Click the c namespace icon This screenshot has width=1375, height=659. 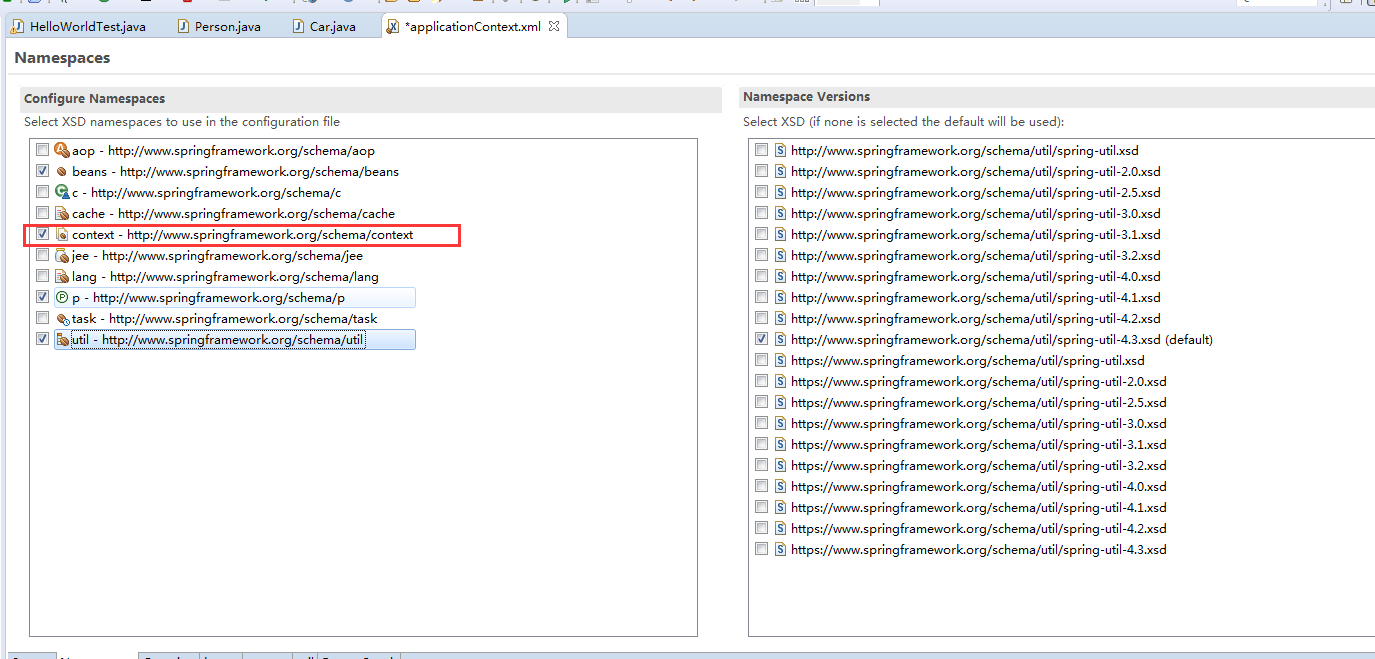pyautogui.click(x=62, y=193)
